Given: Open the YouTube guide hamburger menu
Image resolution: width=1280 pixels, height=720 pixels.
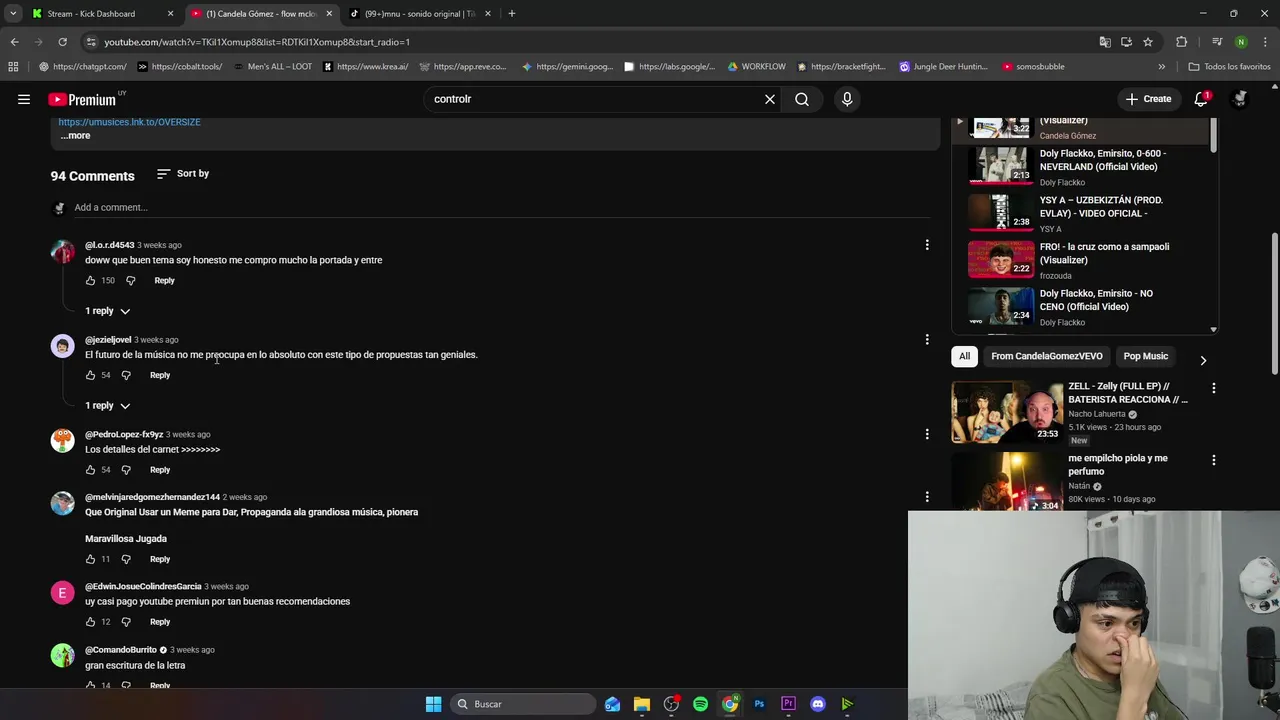Looking at the screenshot, I should pos(24,99).
